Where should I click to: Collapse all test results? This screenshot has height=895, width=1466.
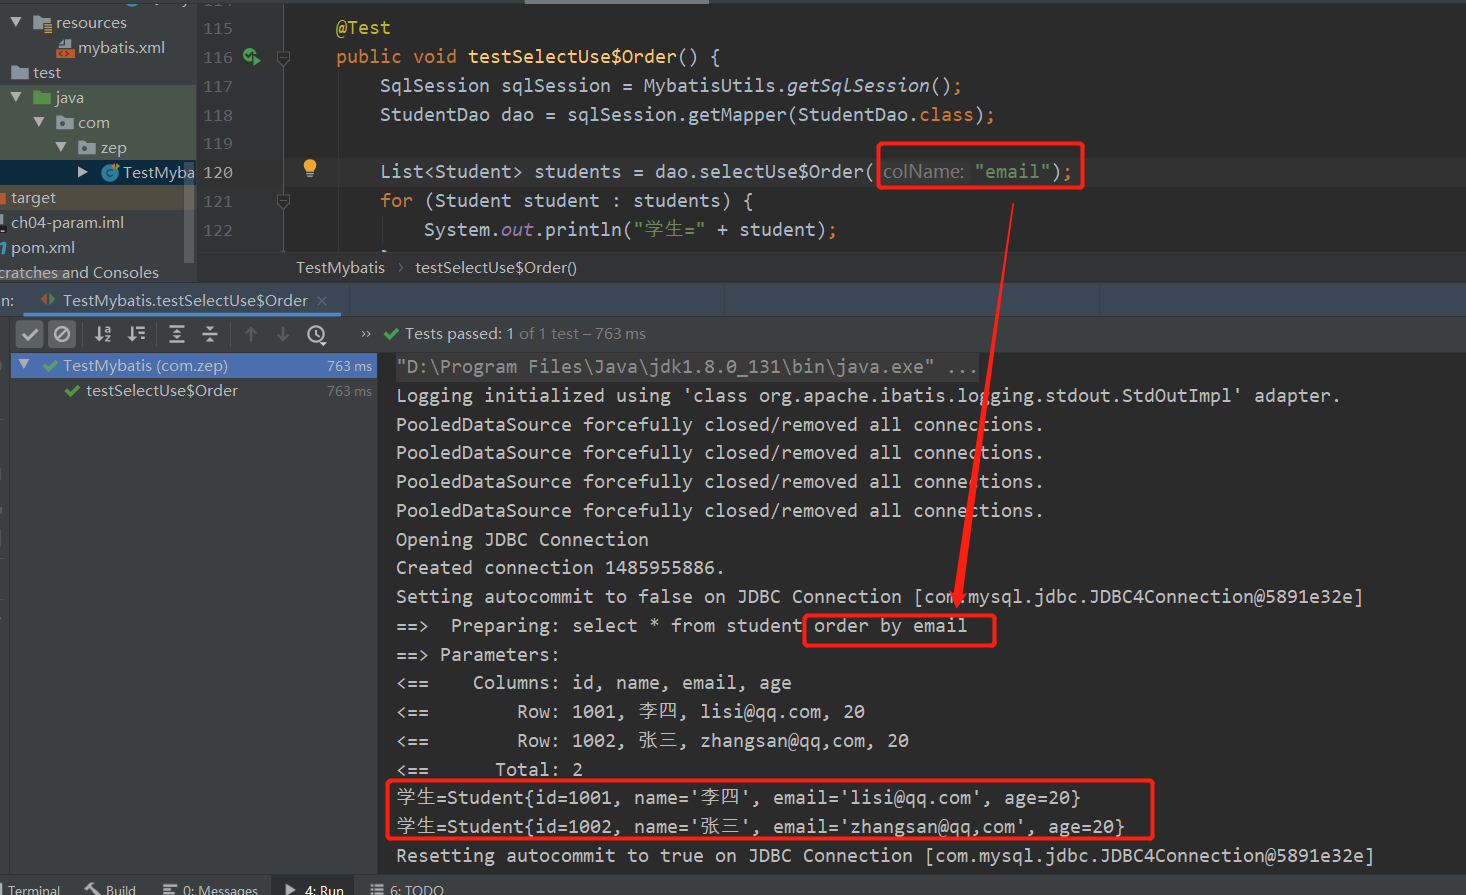point(210,334)
